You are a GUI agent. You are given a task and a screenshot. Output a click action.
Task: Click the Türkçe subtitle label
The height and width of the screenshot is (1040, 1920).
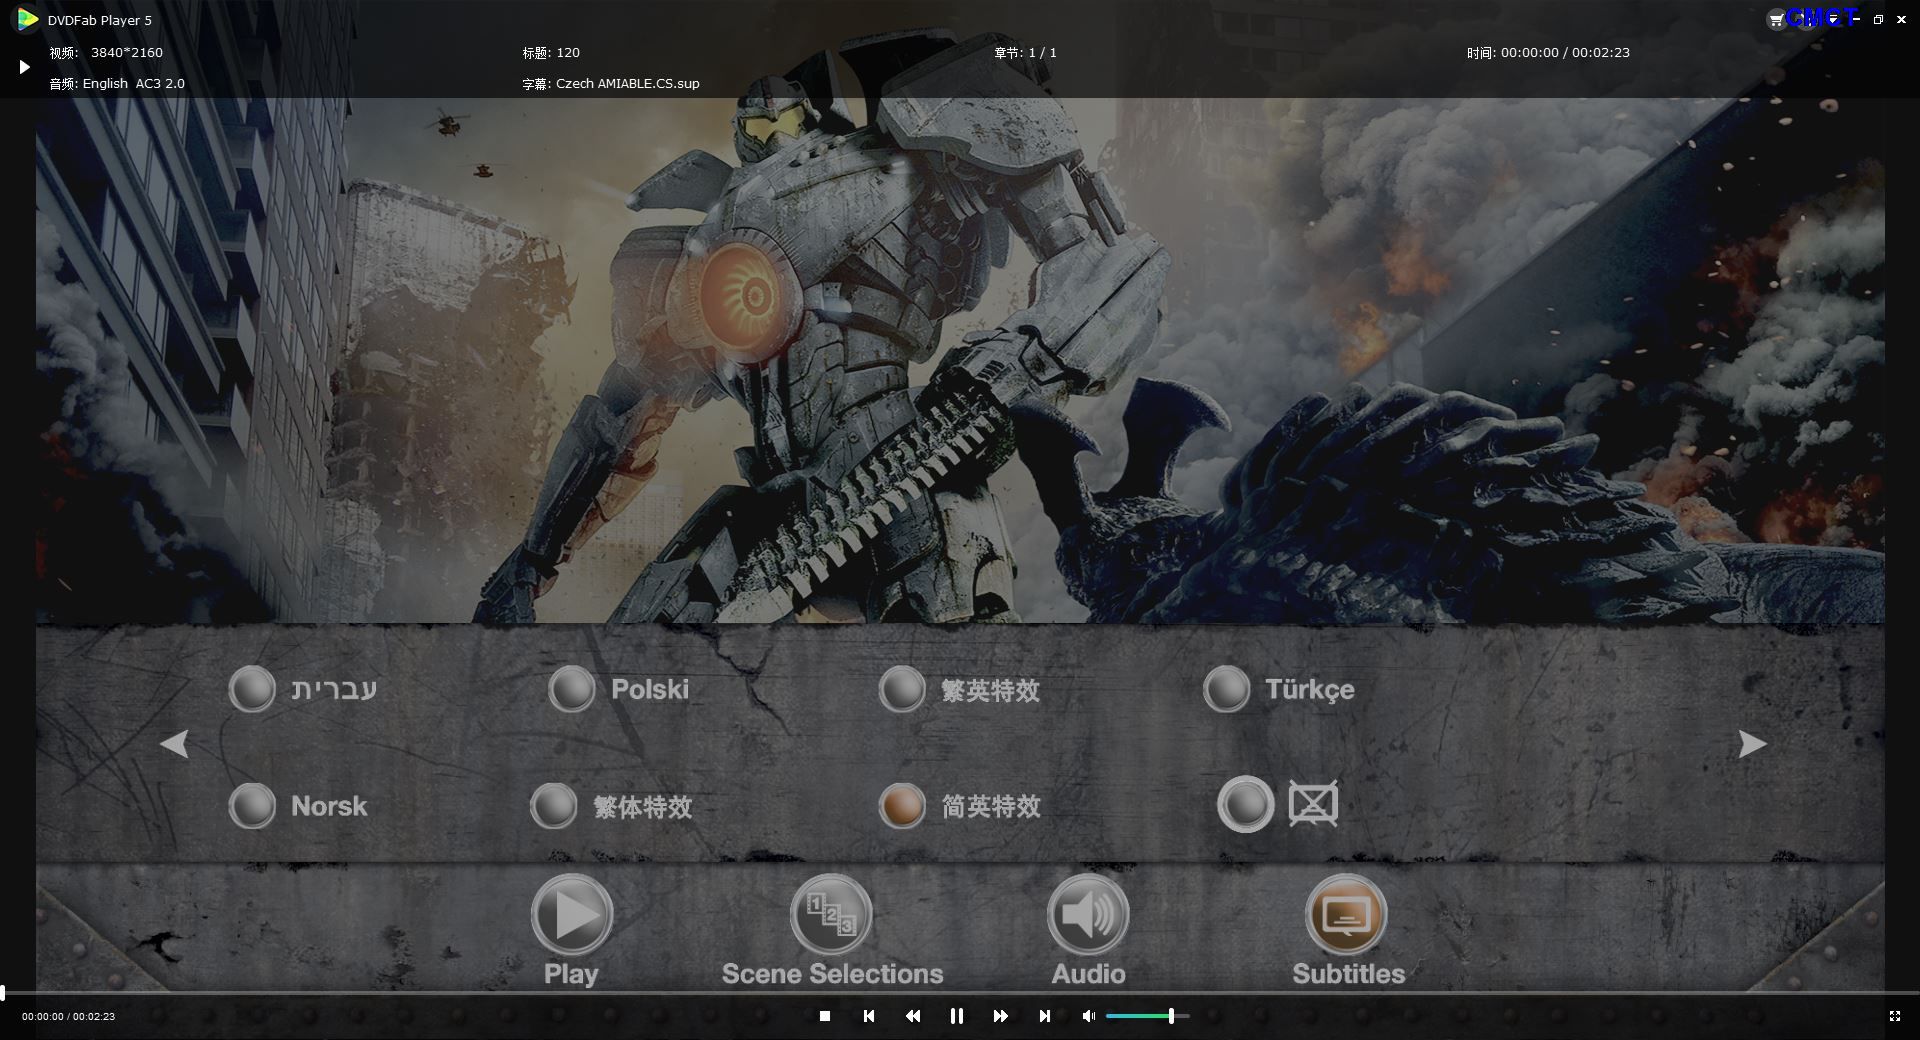click(x=1310, y=689)
